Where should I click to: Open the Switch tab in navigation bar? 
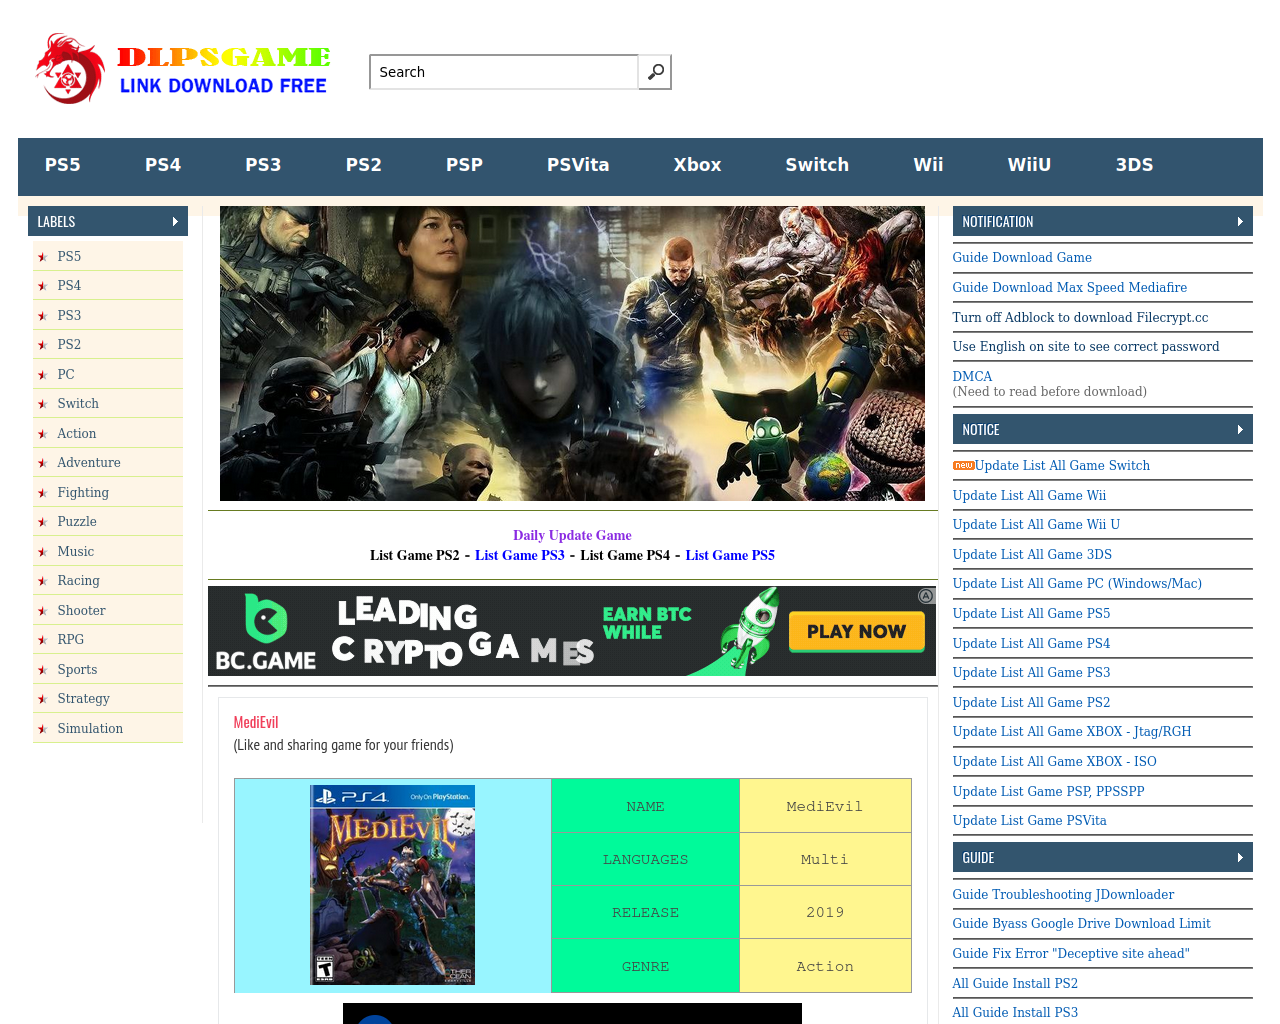817,165
